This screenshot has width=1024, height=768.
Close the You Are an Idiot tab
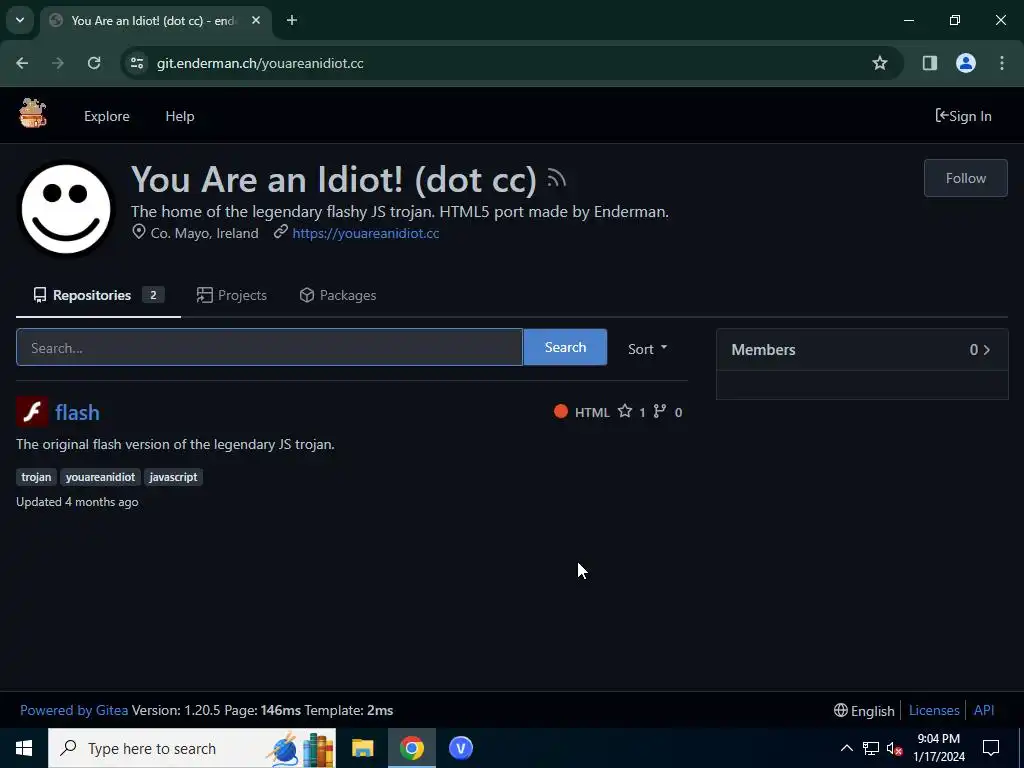pyautogui.click(x=256, y=20)
